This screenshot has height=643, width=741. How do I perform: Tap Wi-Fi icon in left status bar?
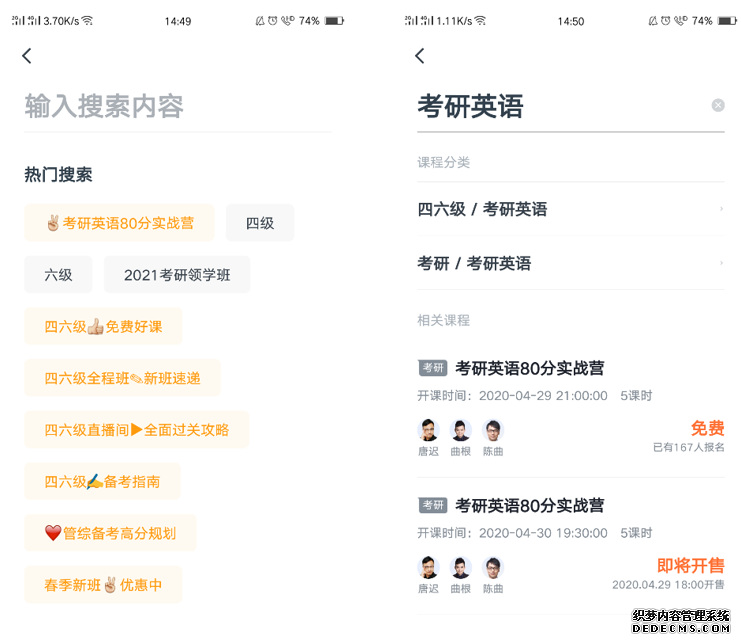coord(87,21)
